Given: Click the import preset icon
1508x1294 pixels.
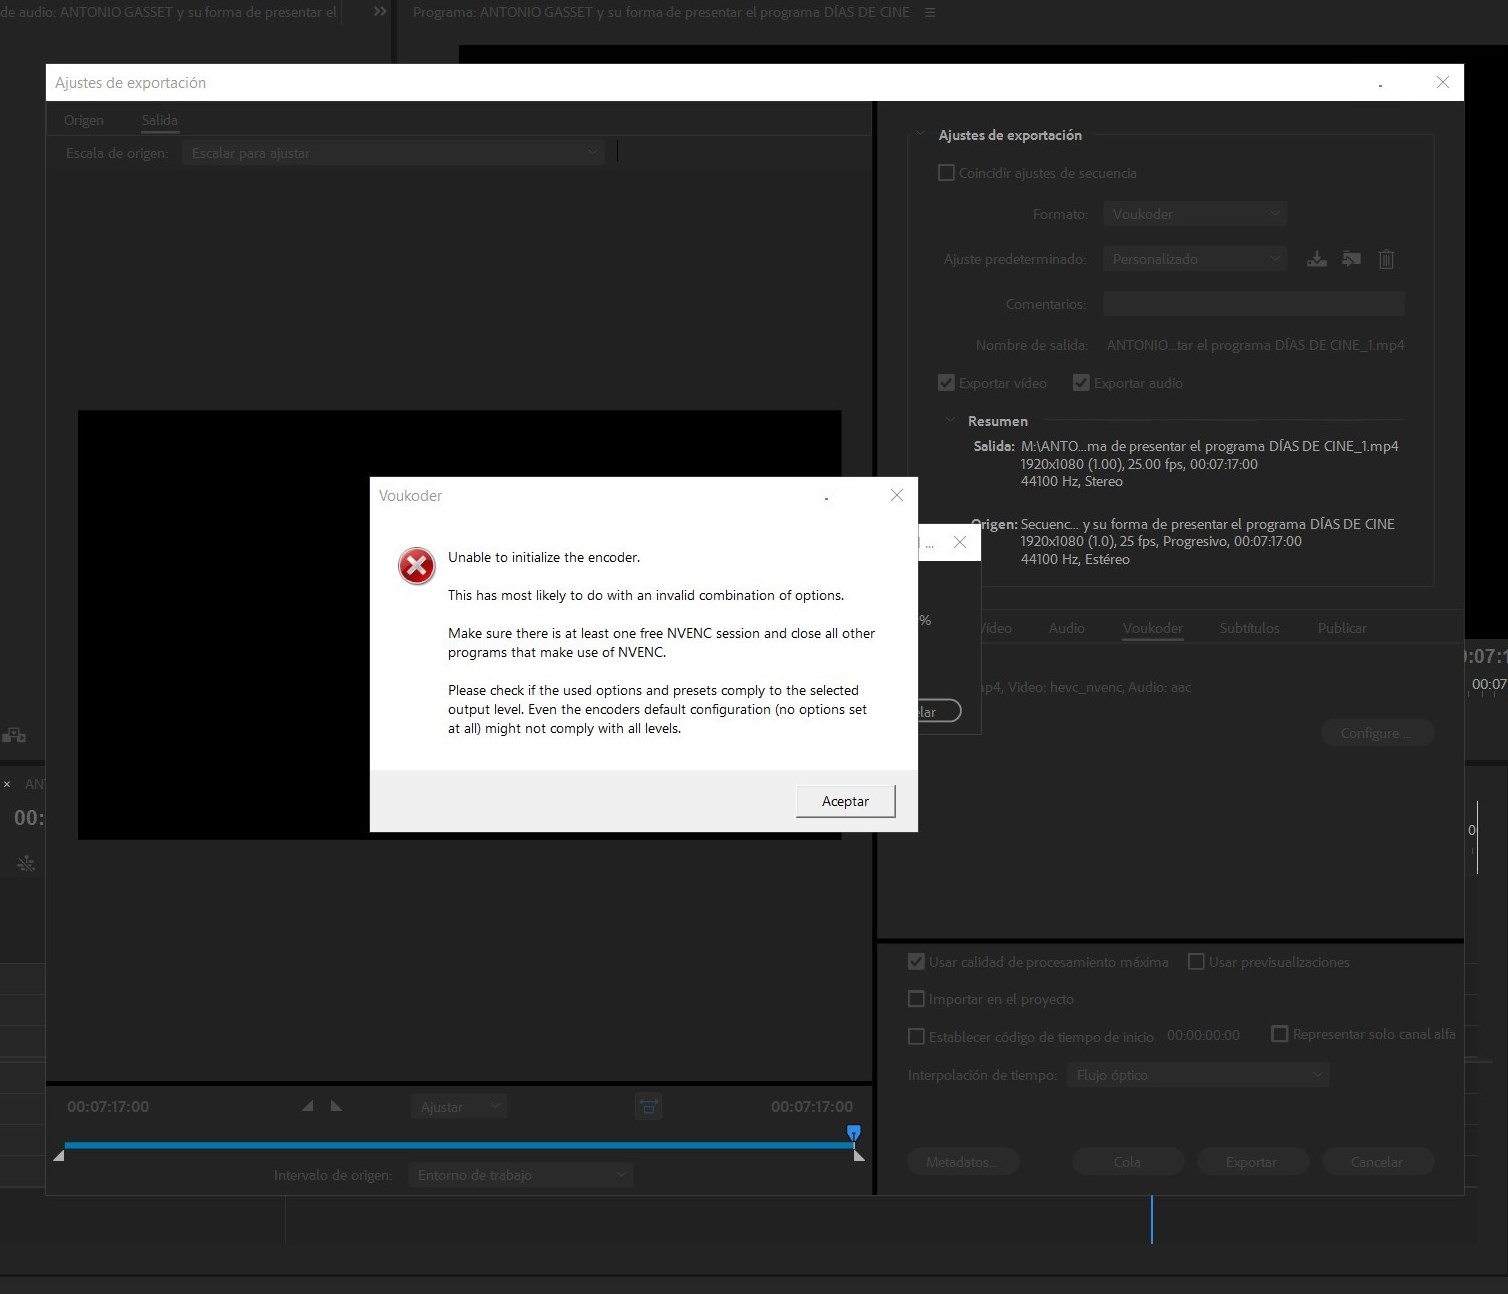Looking at the screenshot, I should coord(1351,259).
